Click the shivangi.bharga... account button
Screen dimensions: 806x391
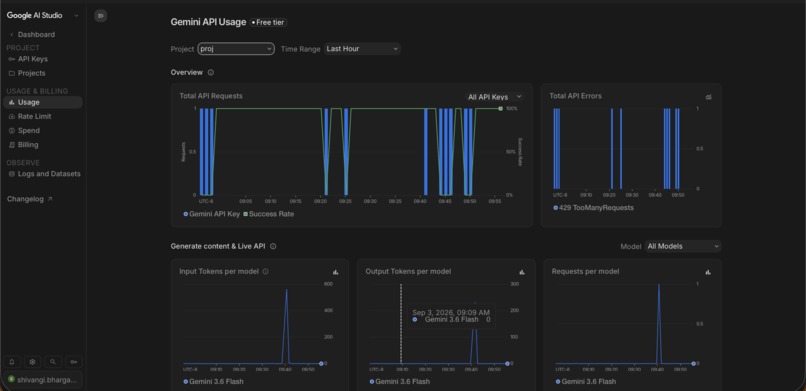click(43, 379)
